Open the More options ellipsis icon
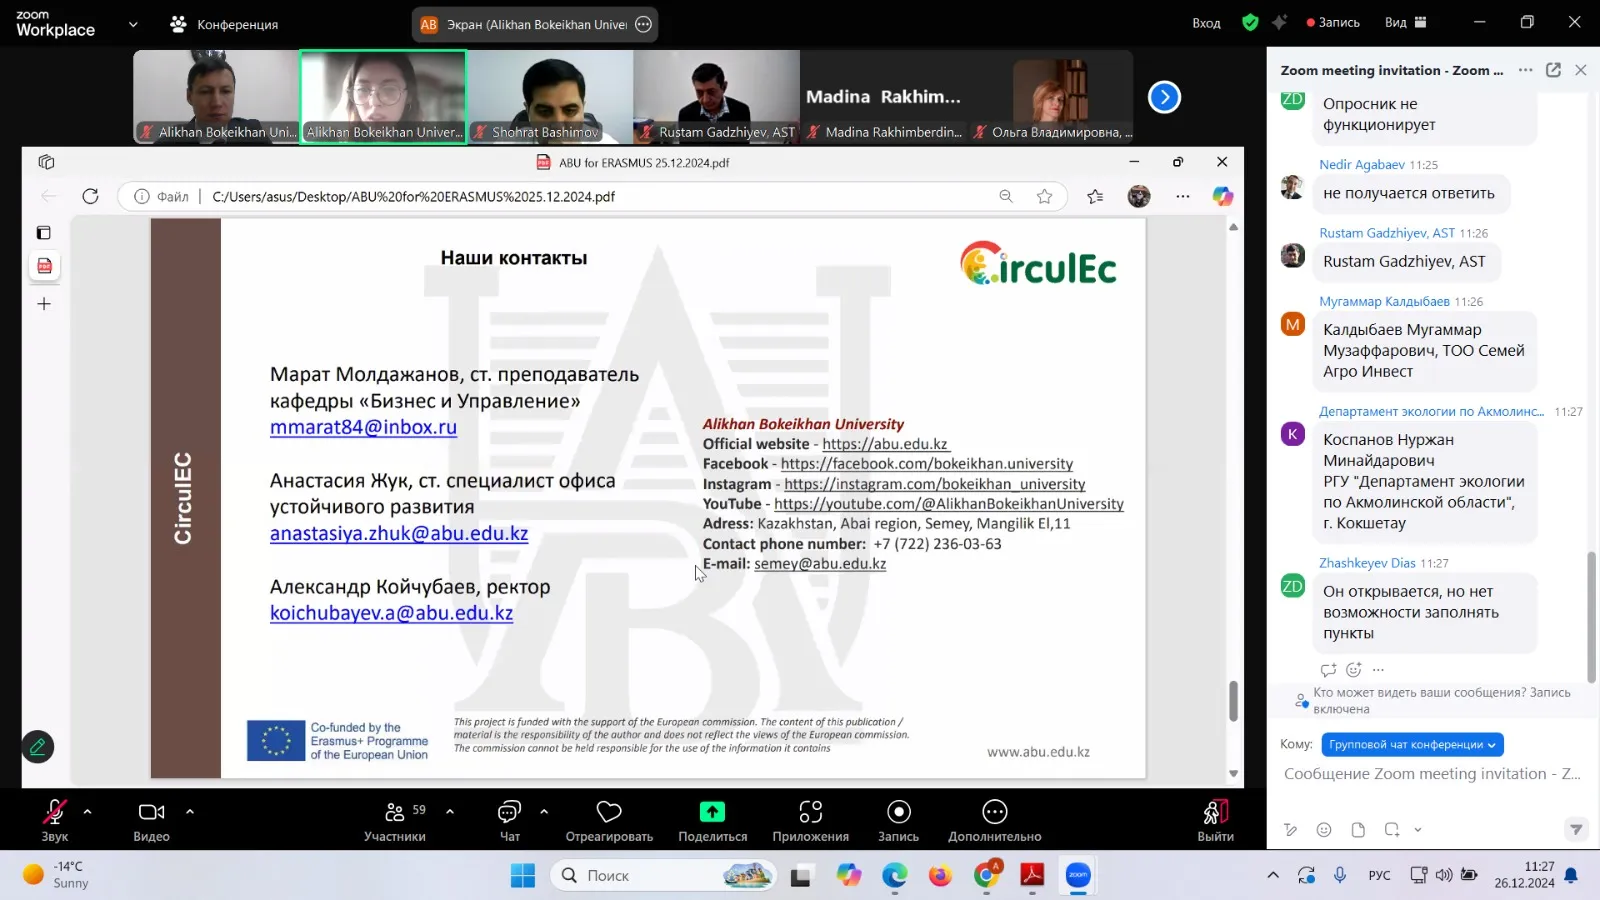Viewport: 1600px width, 900px height. click(994, 812)
